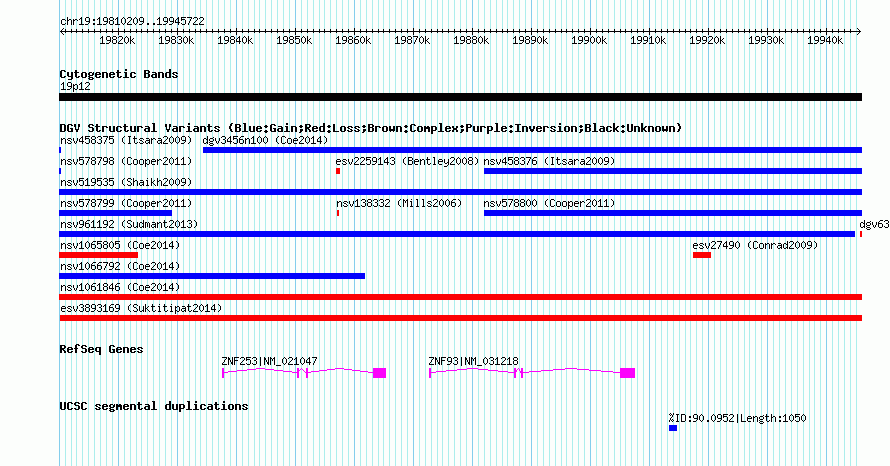Image resolution: width=890 pixels, height=466 pixels.
Task: Open variant nsv961192 (Sudmant2013) label
Action: pos(129,224)
